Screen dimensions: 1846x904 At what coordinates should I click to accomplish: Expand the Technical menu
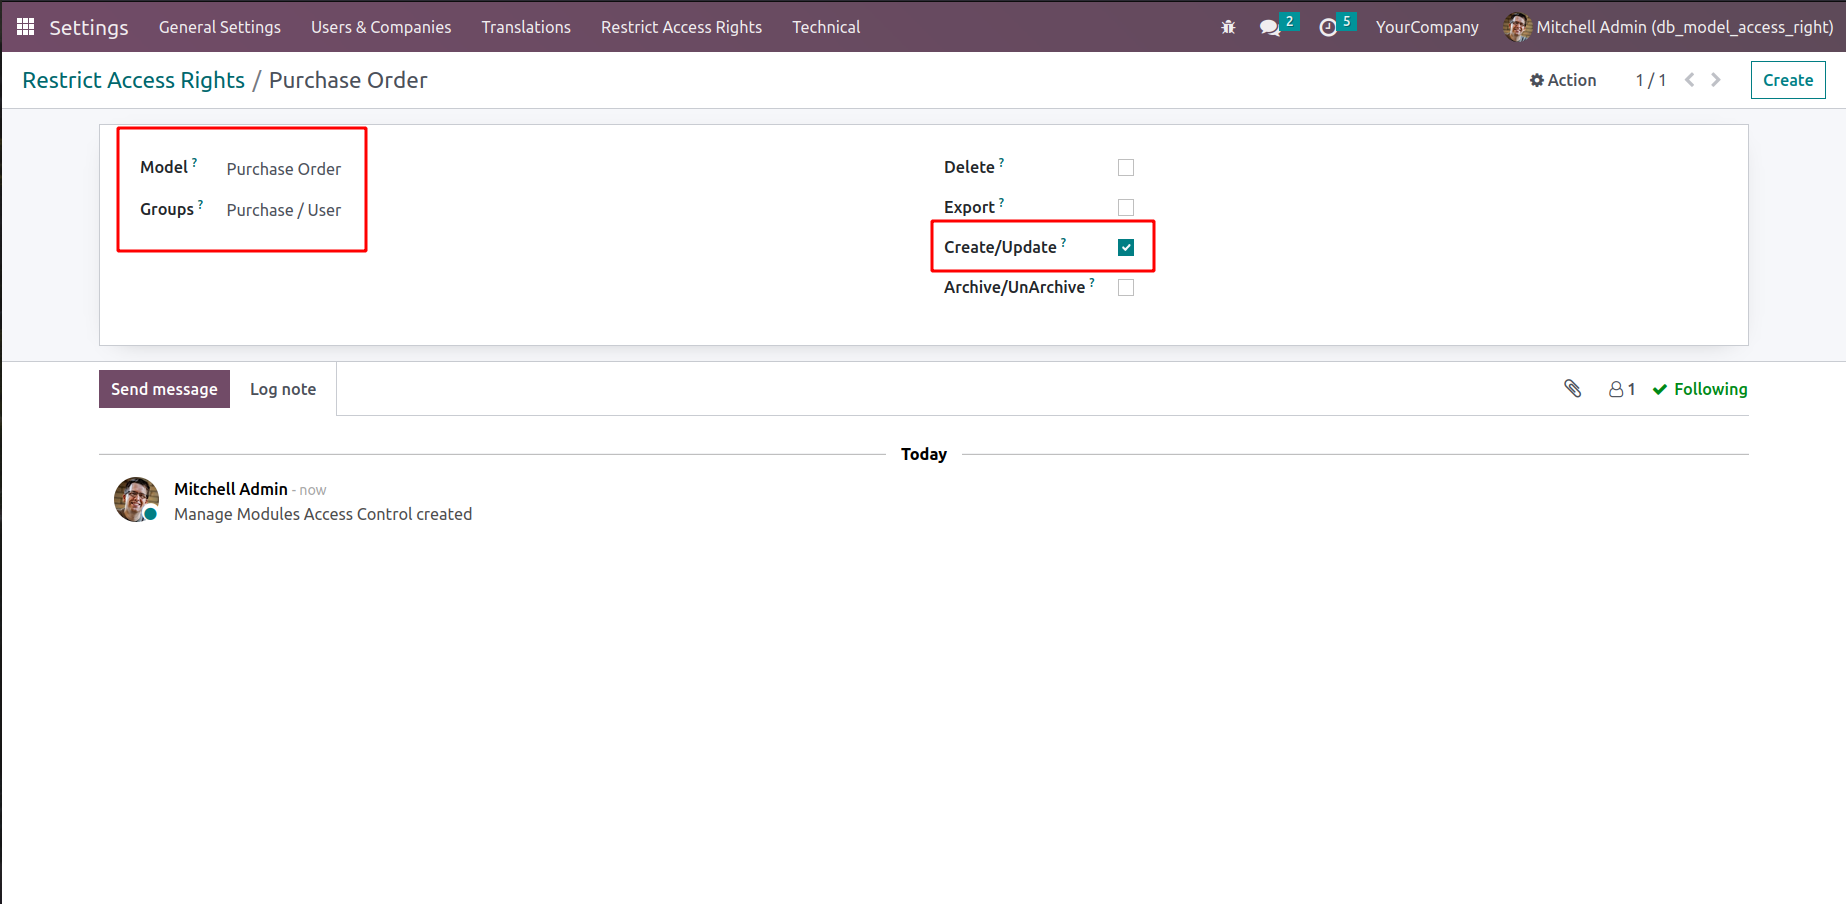[825, 27]
